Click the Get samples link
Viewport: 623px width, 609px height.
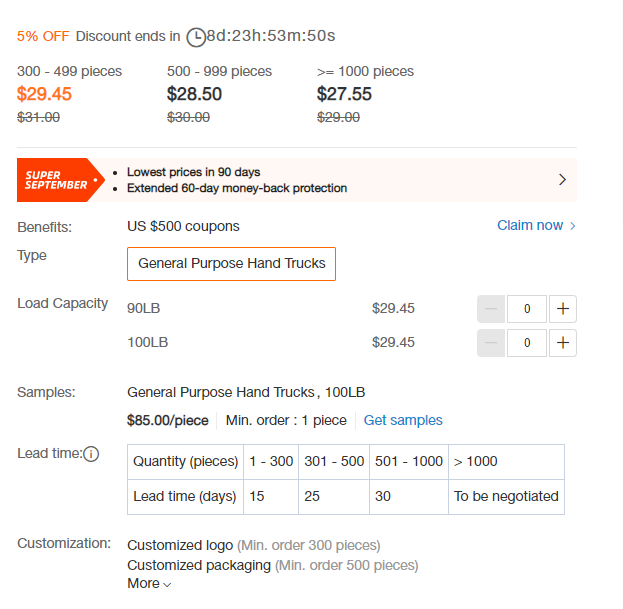(x=403, y=420)
